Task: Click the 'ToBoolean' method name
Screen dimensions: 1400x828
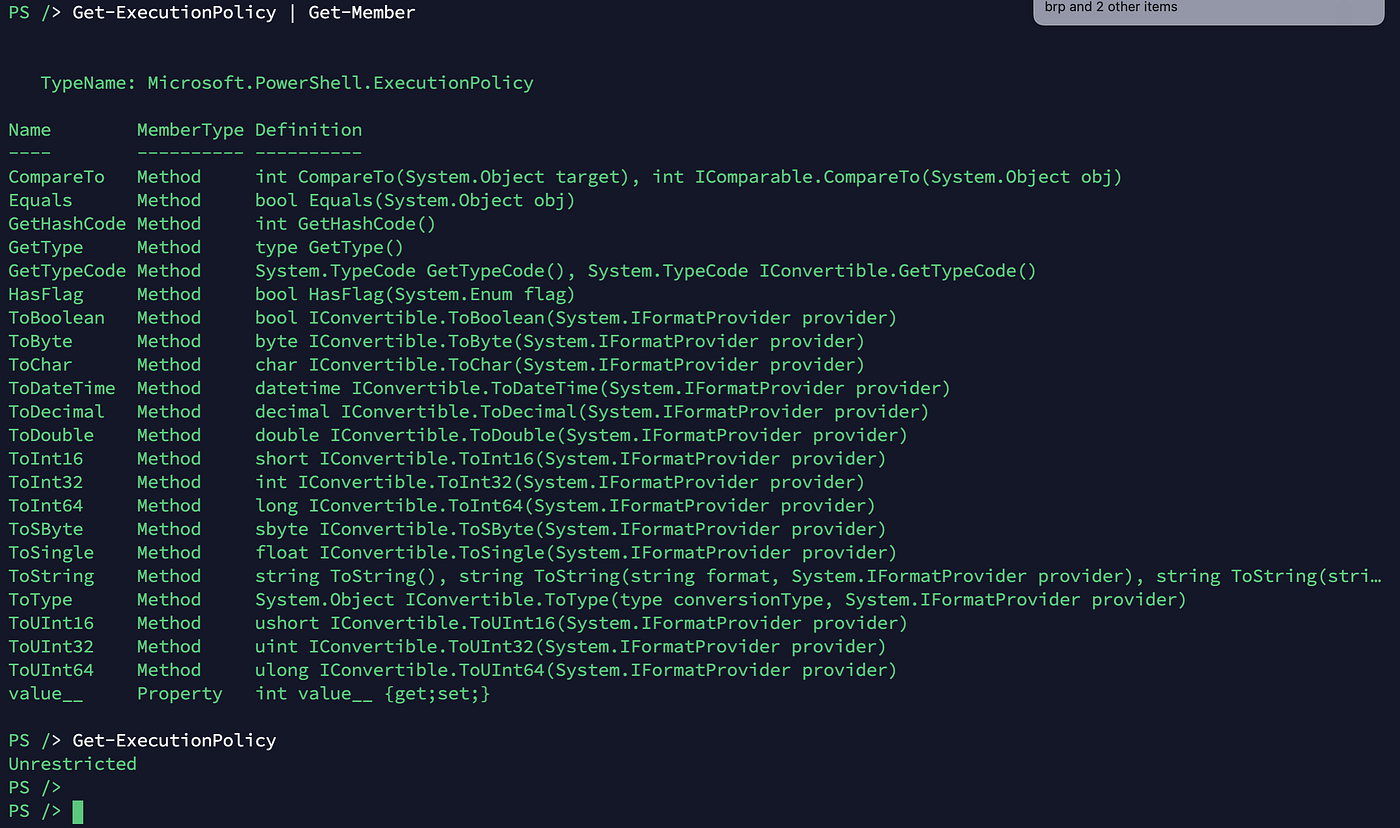Action: (x=56, y=318)
